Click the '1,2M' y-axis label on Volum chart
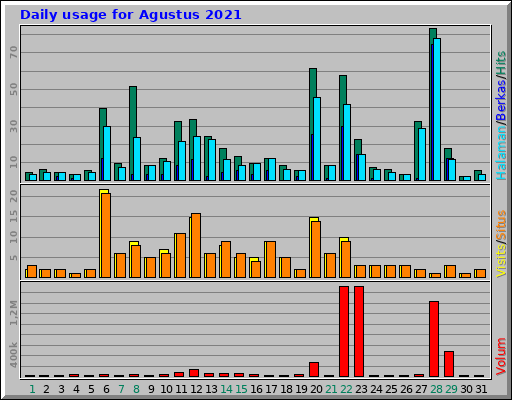 click(13, 313)
